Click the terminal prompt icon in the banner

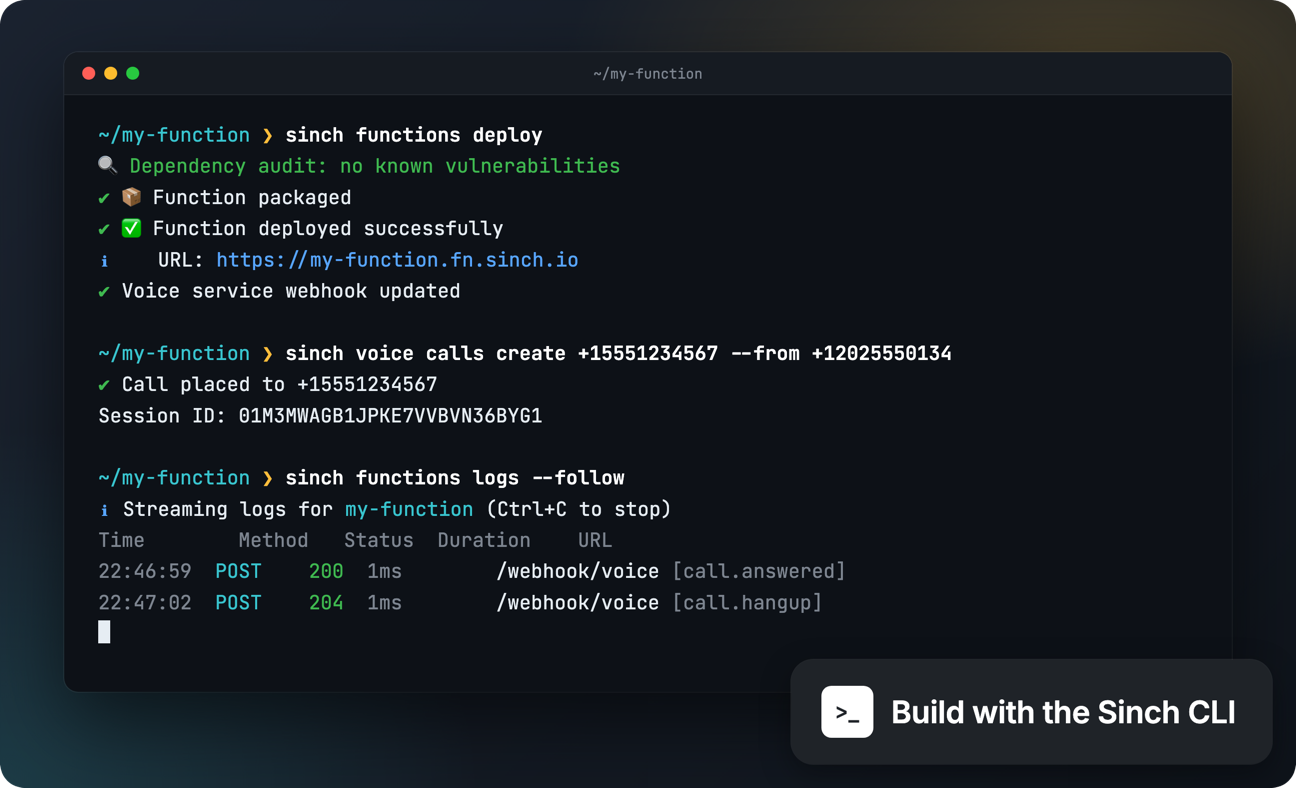pyautogui.click(x=847, y=712)
